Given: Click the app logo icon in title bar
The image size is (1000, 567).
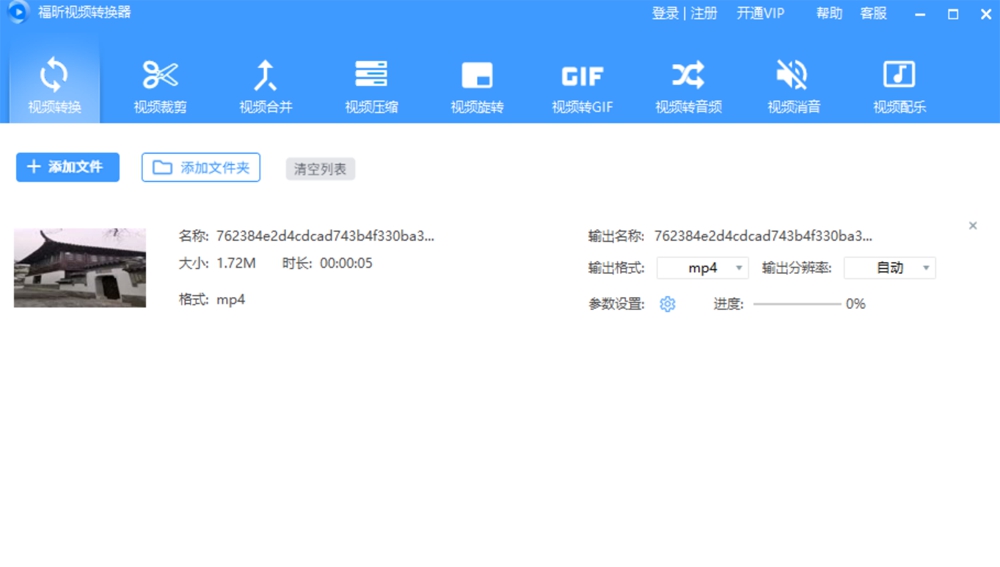Looking at the screenshot, I should click(17, 12).
